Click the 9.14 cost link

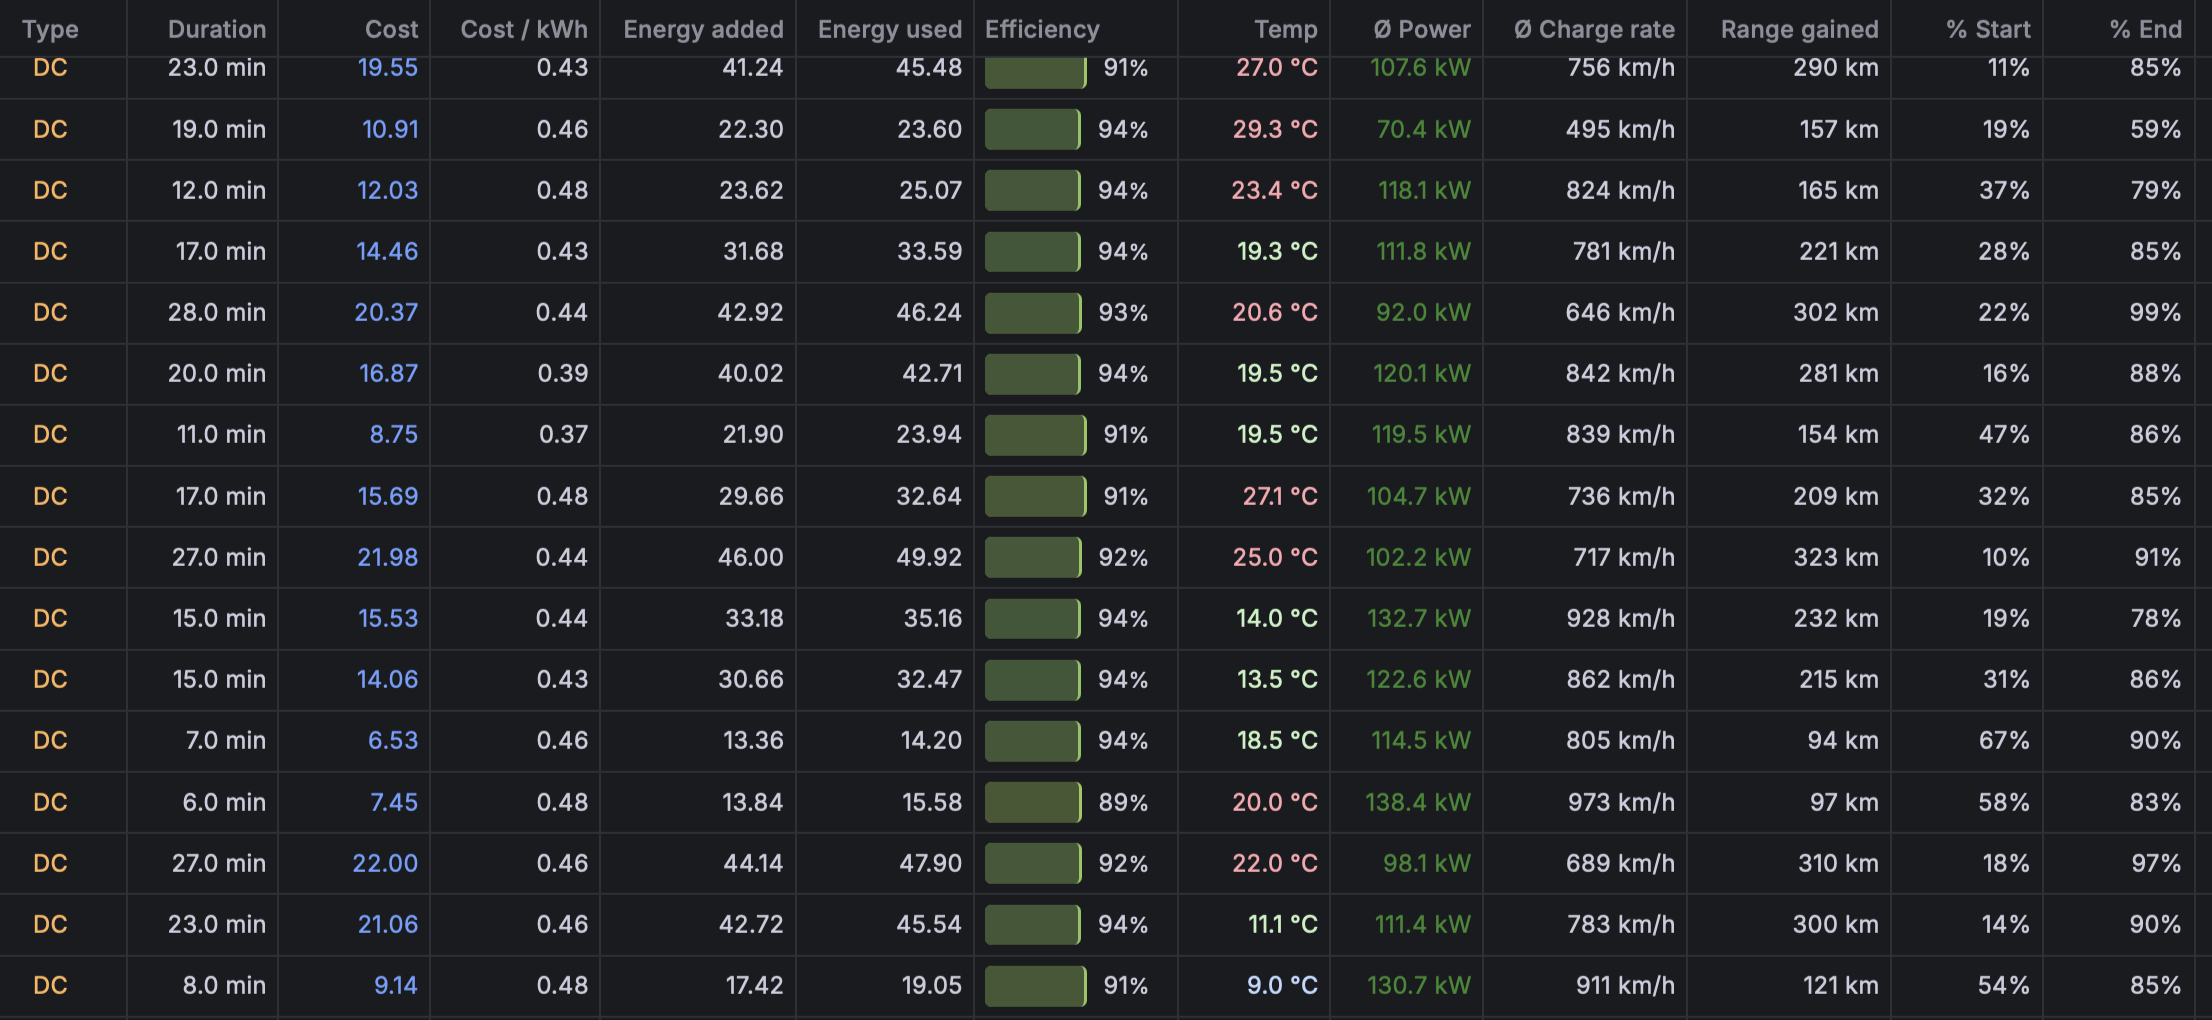(395, 985)
